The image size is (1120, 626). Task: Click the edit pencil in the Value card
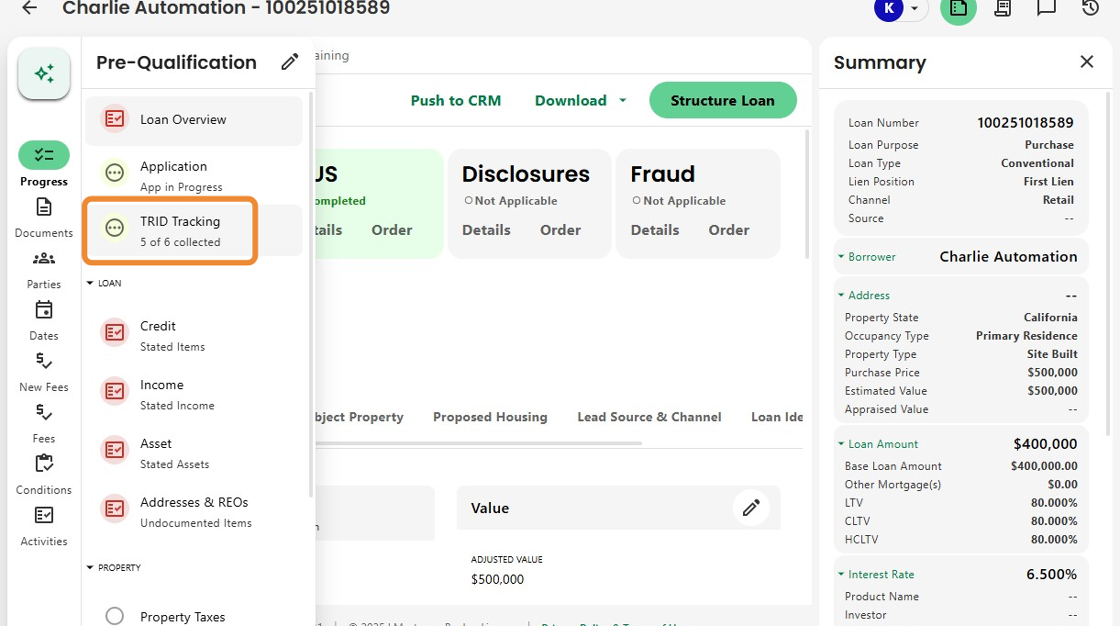(751, 508)
